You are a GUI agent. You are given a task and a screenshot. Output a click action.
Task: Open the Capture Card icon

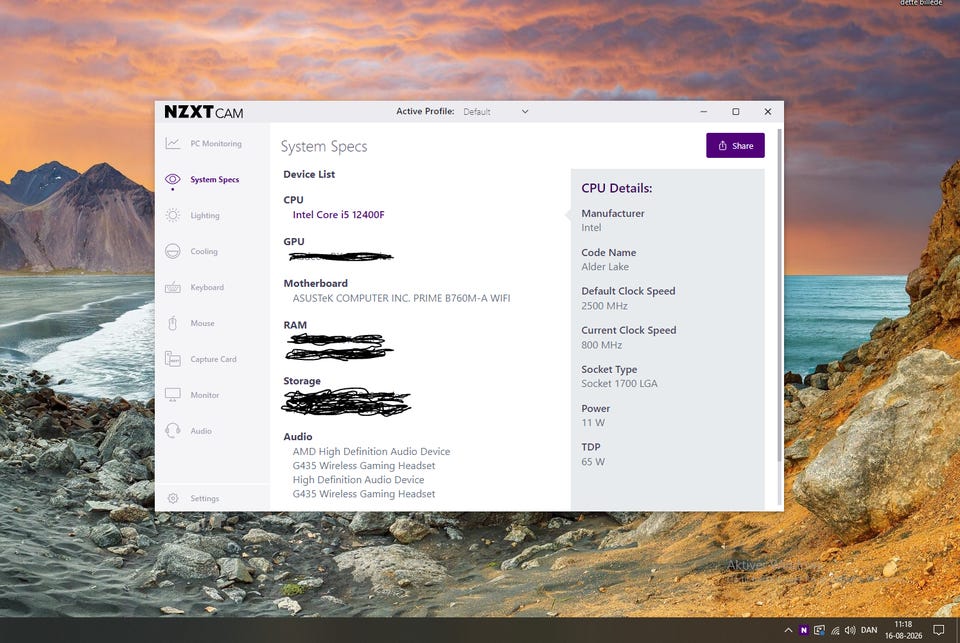pyautogui.click(x=173, y=359)
